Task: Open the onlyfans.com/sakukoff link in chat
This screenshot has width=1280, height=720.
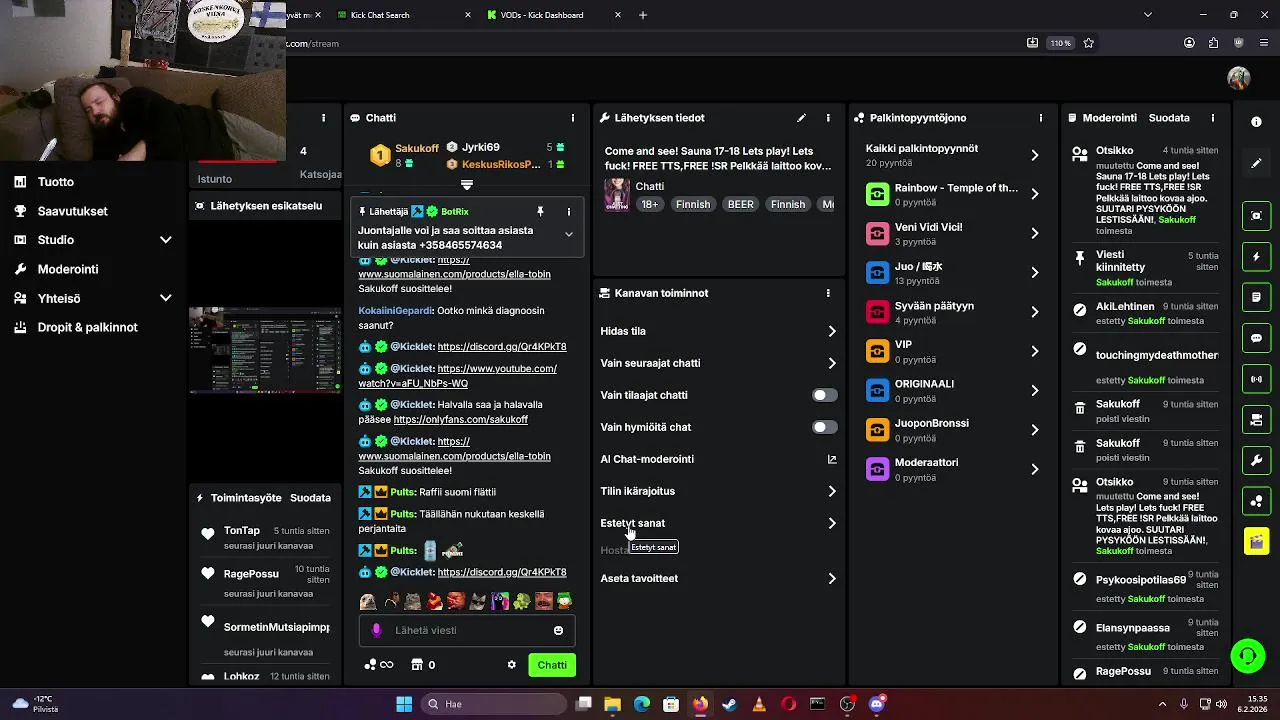Action: 461,420
